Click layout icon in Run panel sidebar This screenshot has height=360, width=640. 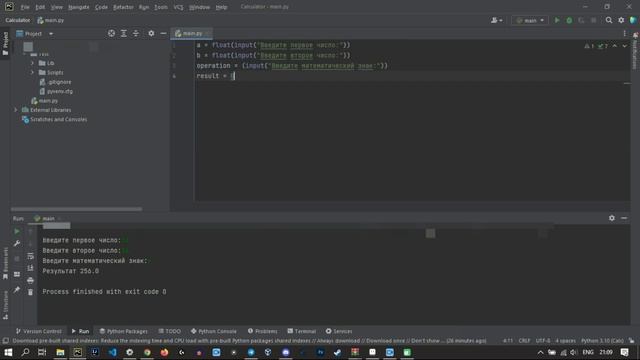click(17, 274)
